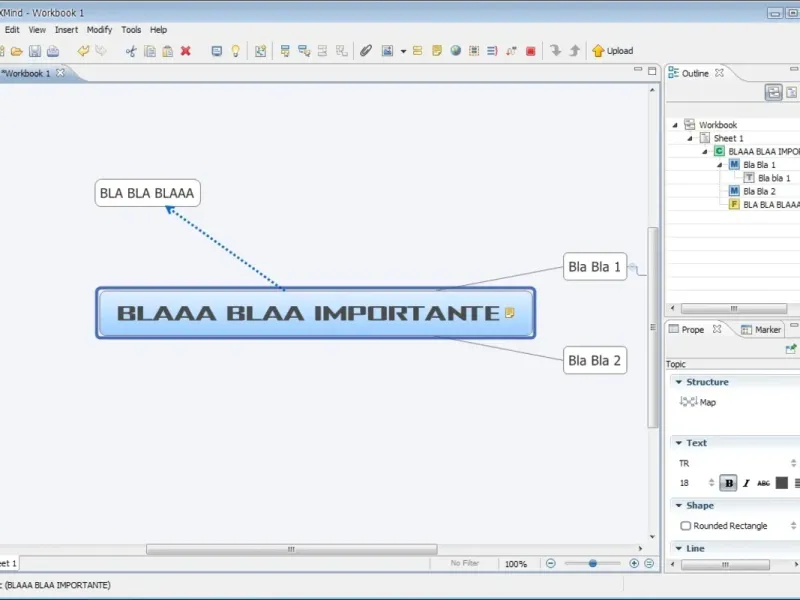The image size is (800, 600).
Task: Toggle bold text formatting
Action: (x=729, y=483)
